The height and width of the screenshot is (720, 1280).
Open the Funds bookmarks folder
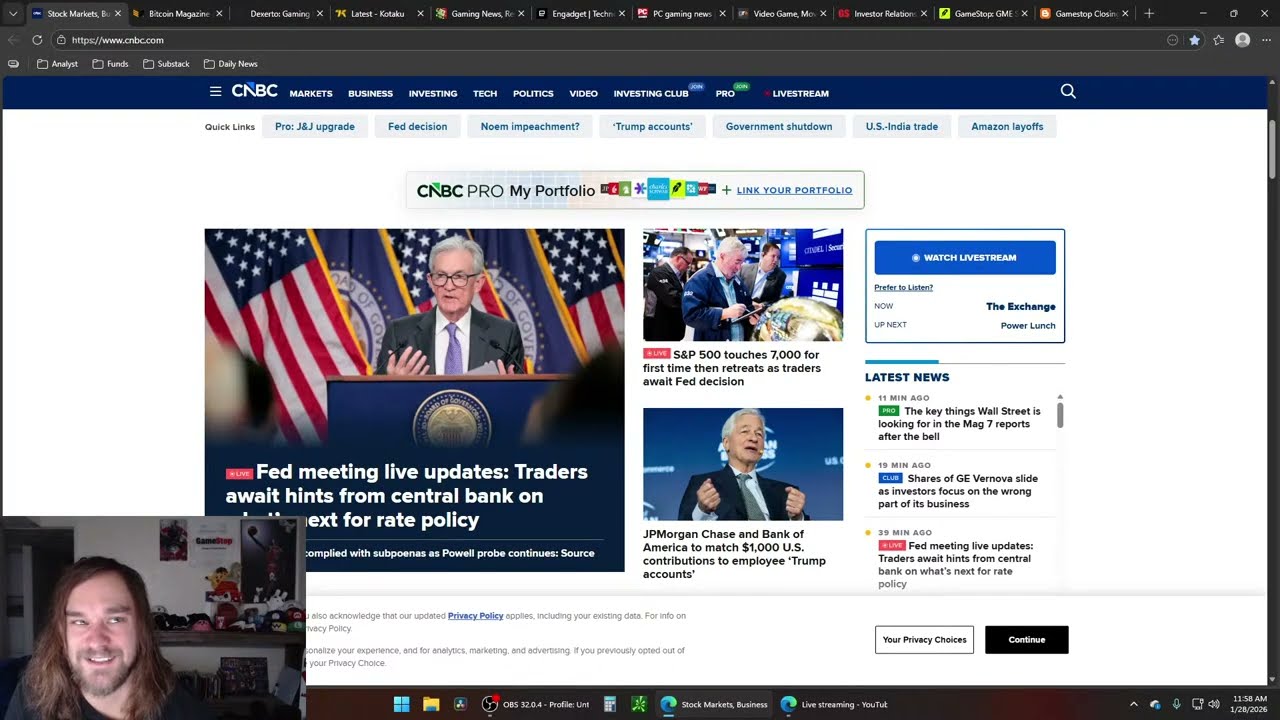pos(110,64)
